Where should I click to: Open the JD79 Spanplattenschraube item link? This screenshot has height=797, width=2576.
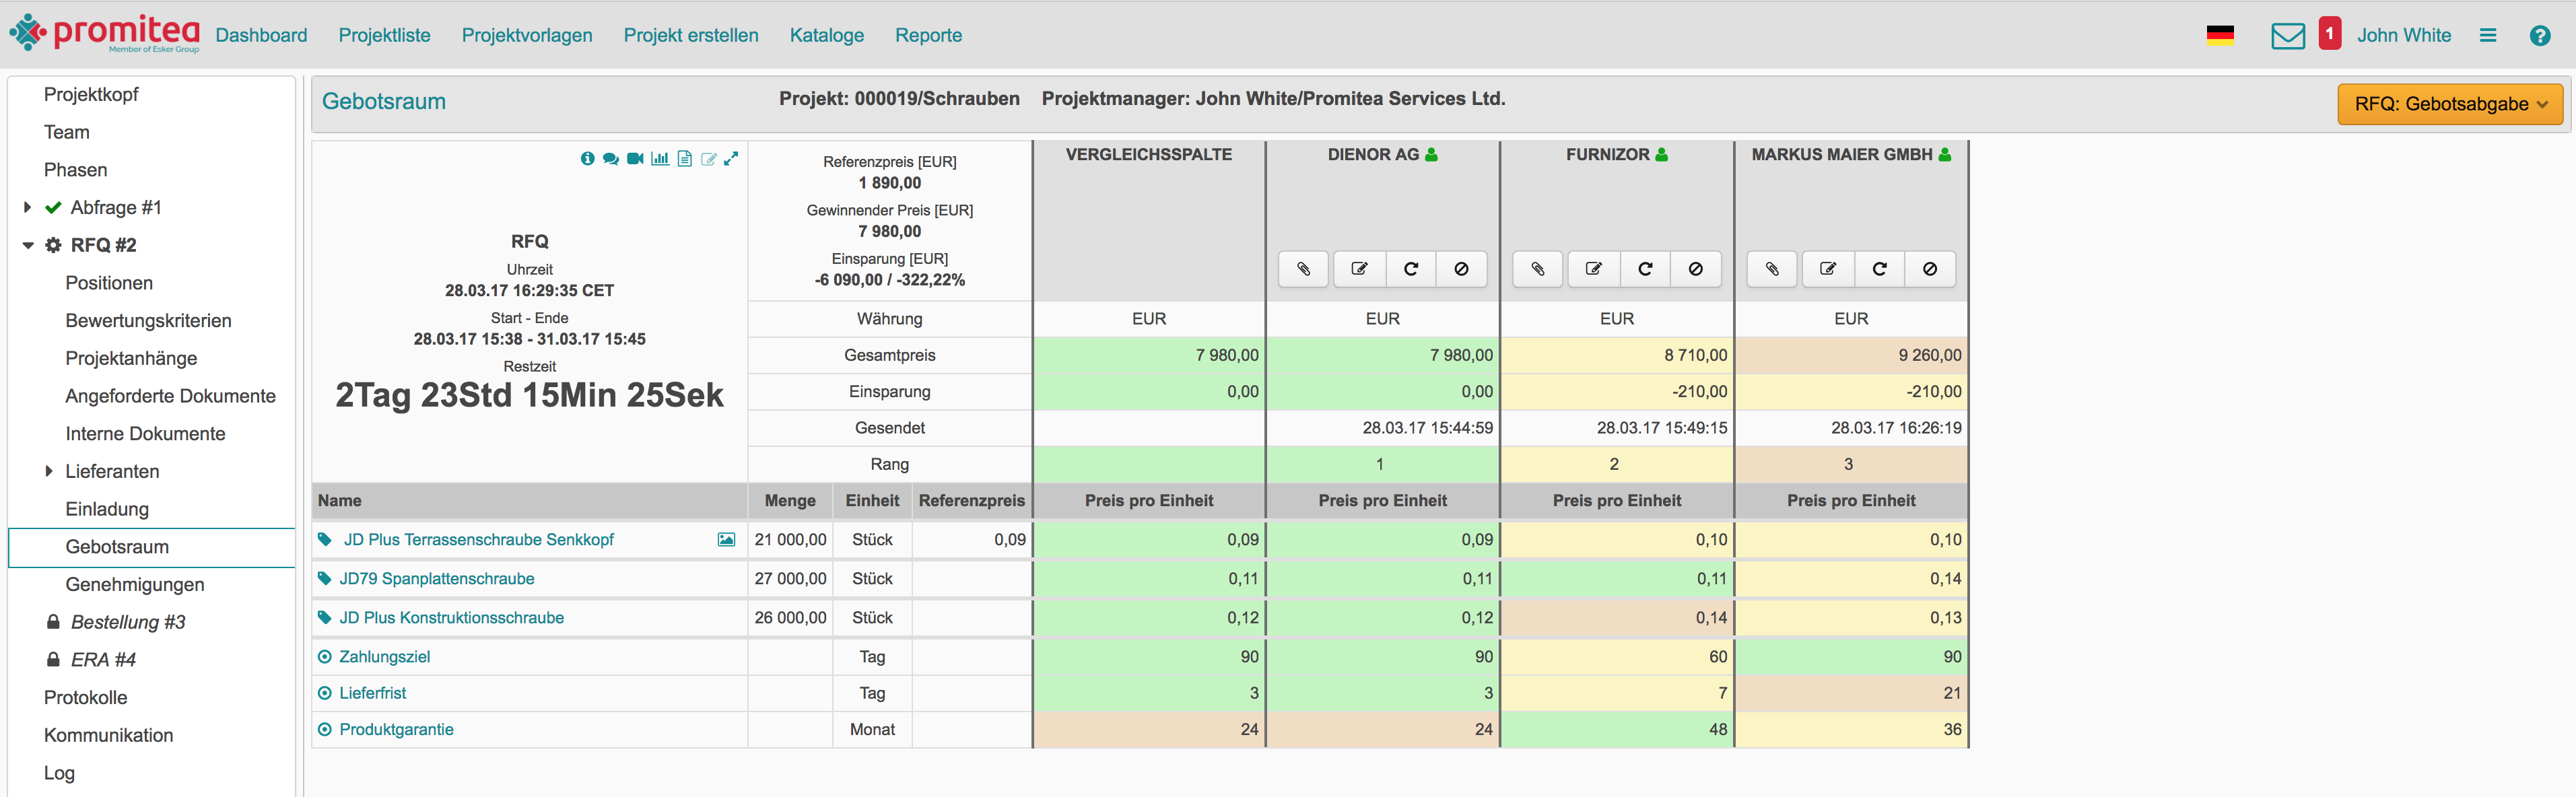437,578
